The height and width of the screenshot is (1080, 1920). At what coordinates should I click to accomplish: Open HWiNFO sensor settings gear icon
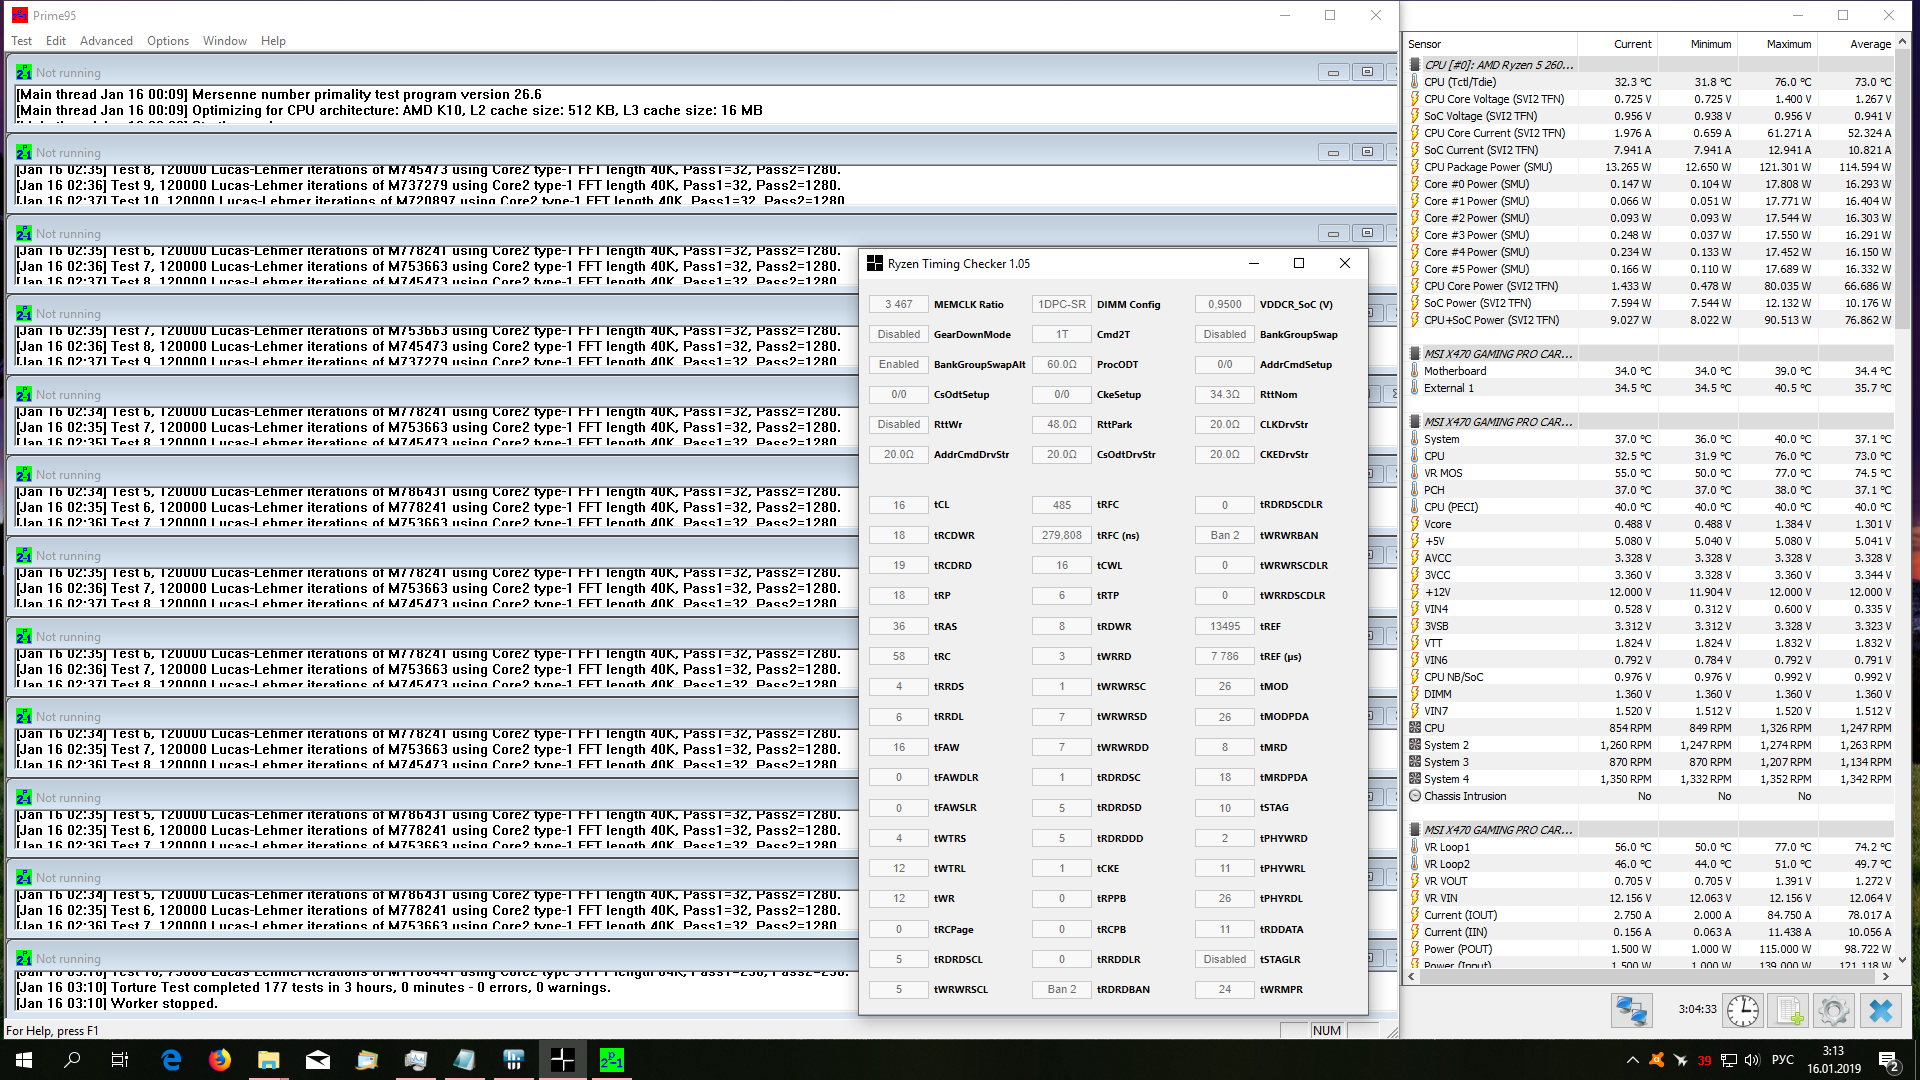tap(1834, 1011)
